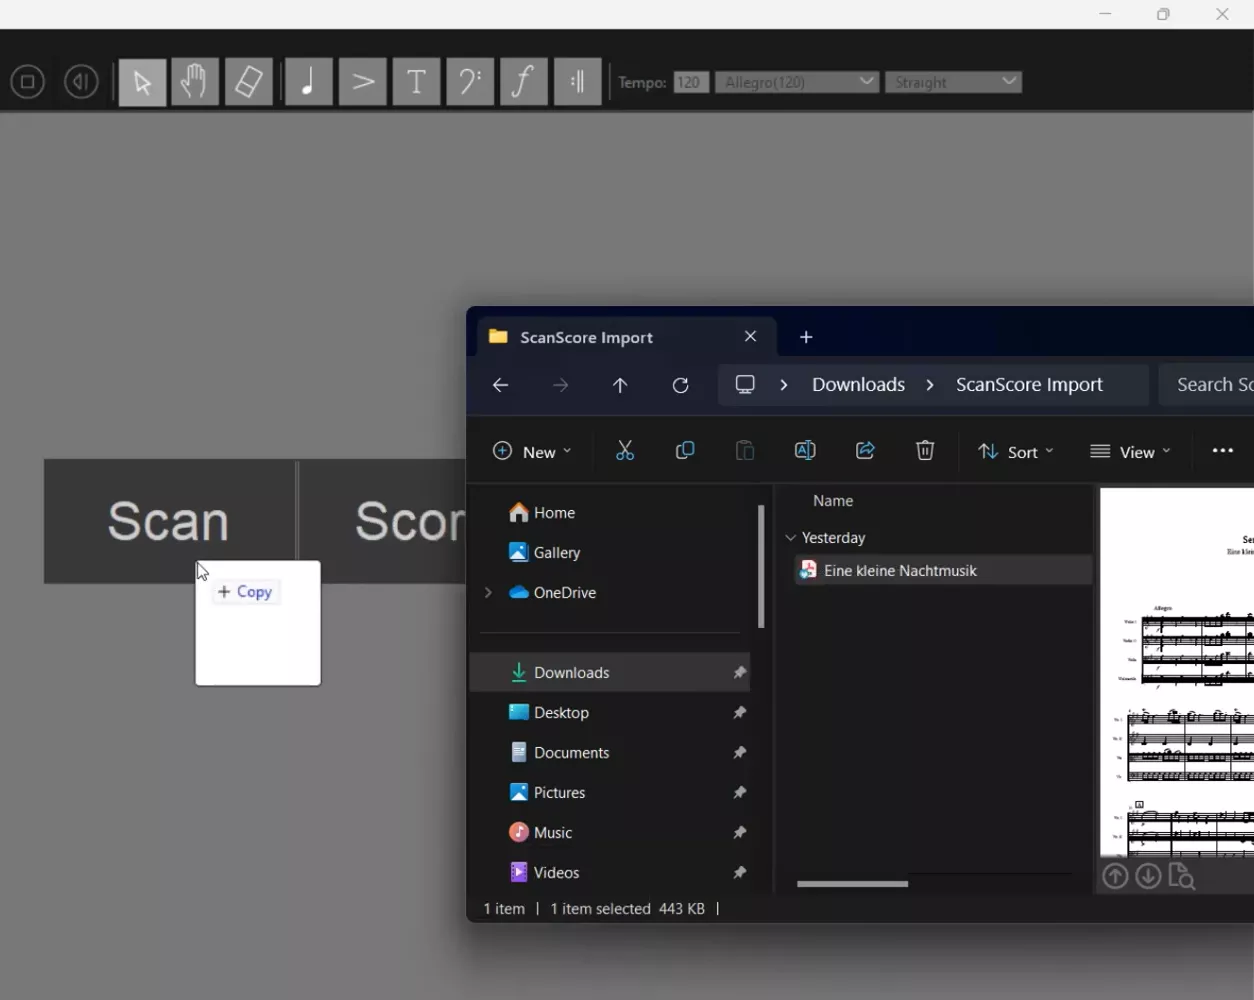Click the stop playback button in ScanScore
1254x1000 pixels.
(x=28, y=82)
